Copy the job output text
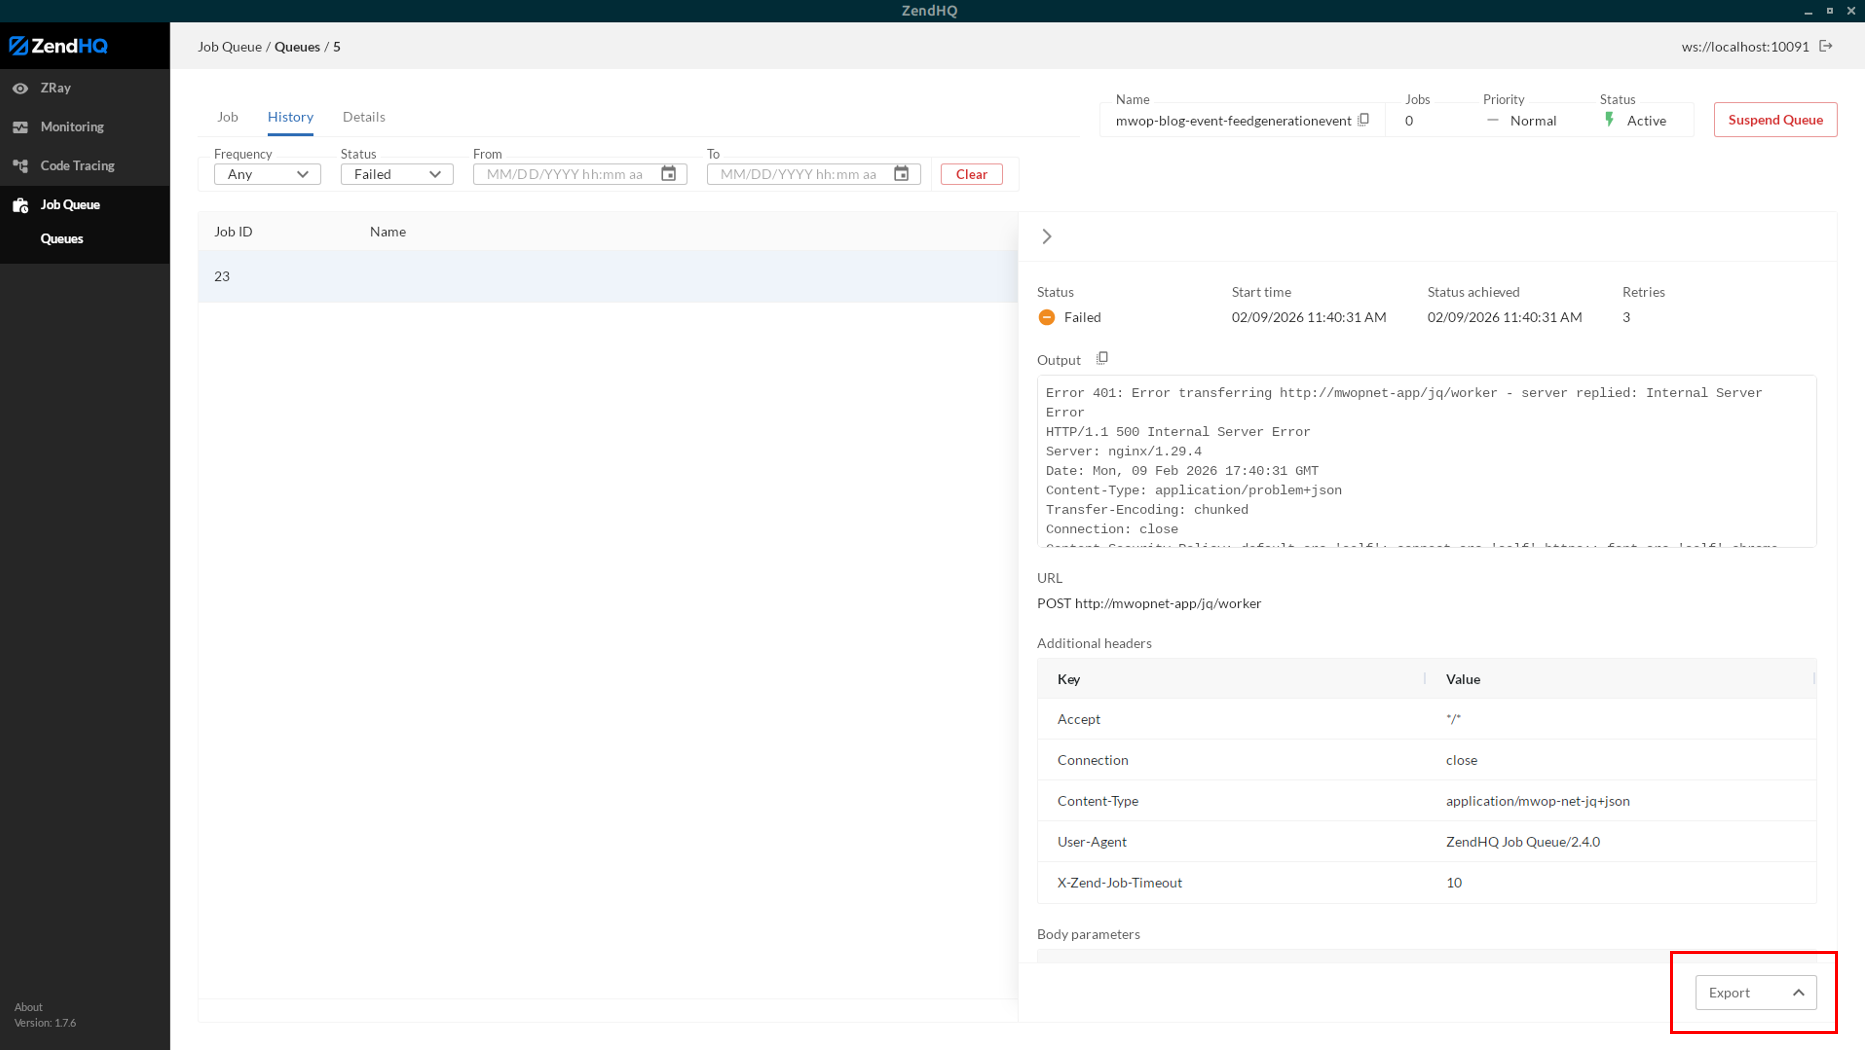The image size is (1866, 1052). coord(1102,359)
